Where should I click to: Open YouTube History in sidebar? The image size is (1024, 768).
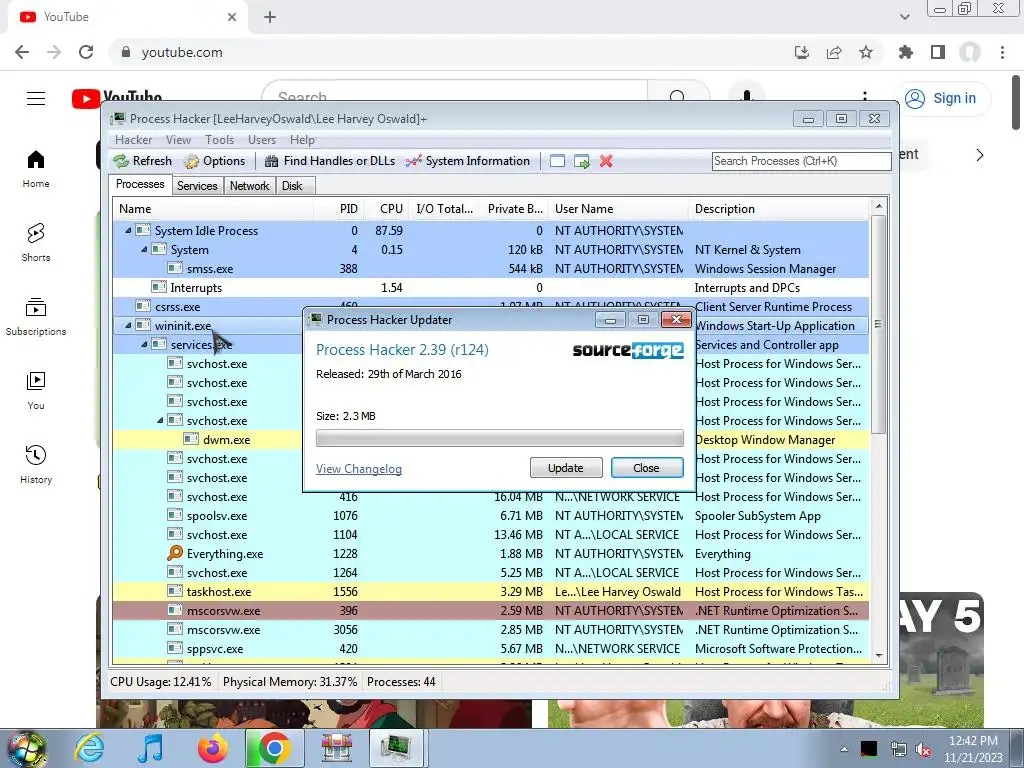pyautogui.click(x=36, y=465)
